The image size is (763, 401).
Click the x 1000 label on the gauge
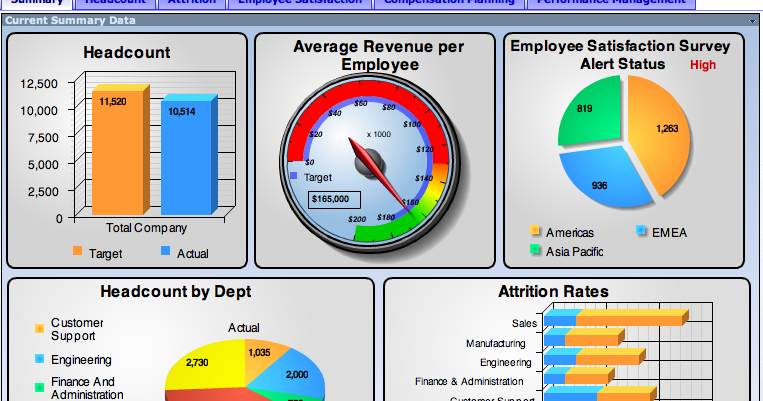point(379,134)
